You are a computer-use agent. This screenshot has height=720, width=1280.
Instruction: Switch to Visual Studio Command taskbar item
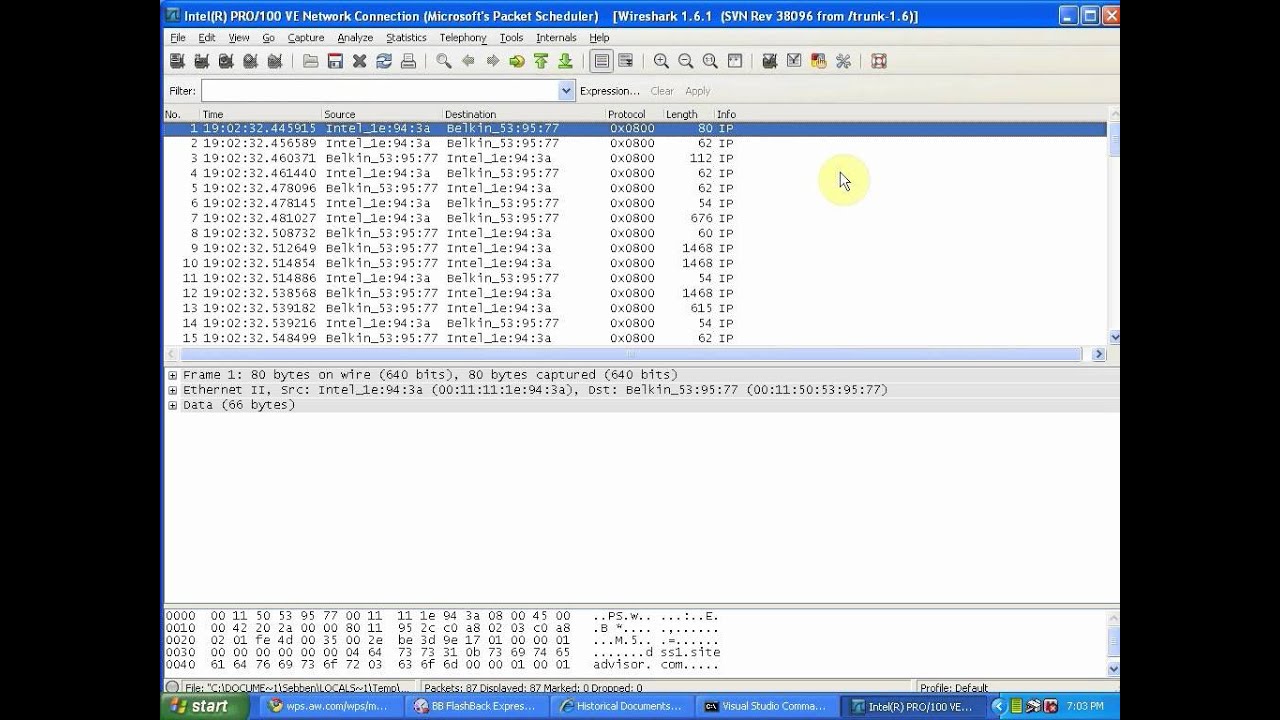(765, 706)
